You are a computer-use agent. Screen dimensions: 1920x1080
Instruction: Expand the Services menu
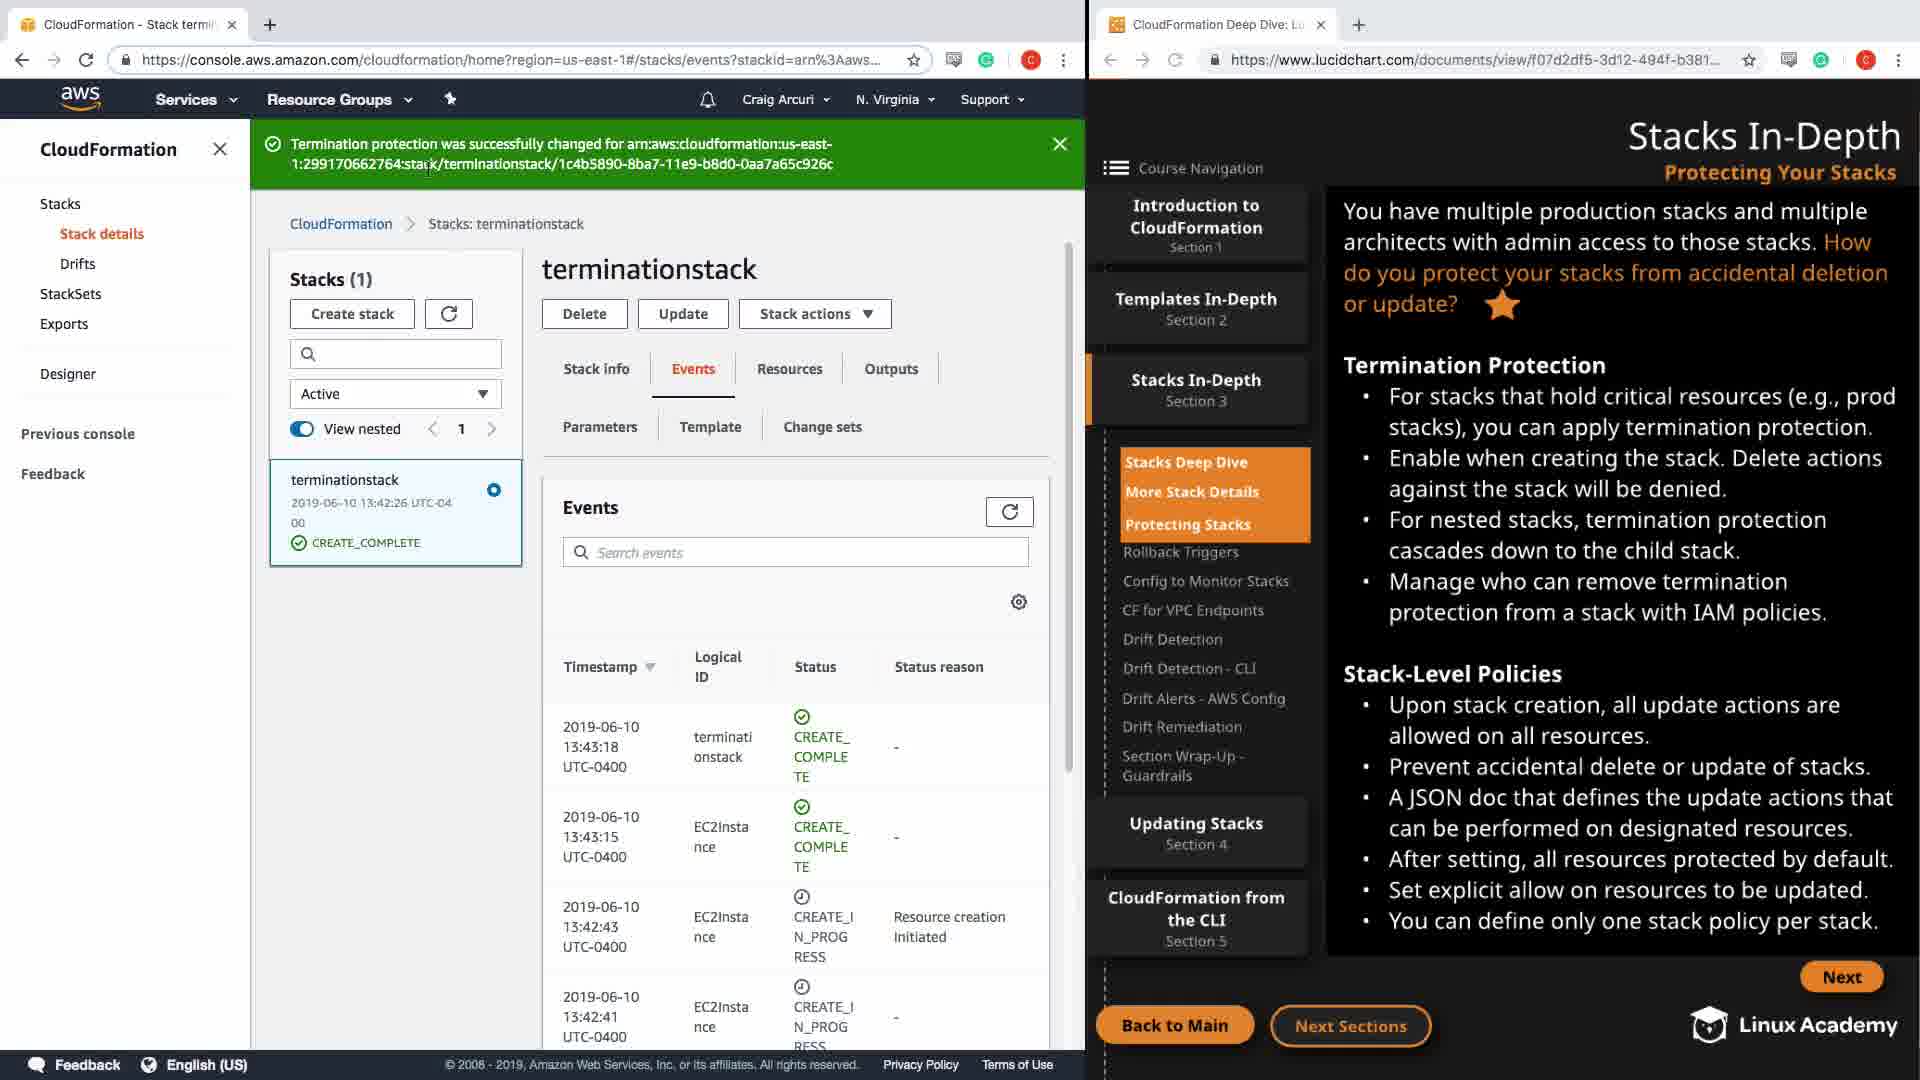pos(196,99)
